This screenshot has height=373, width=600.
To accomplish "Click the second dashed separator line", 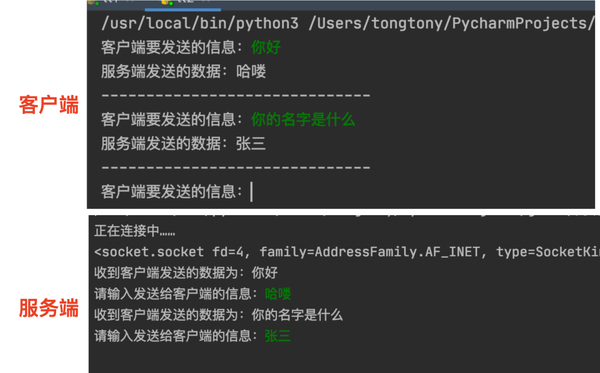I will 236,167.
